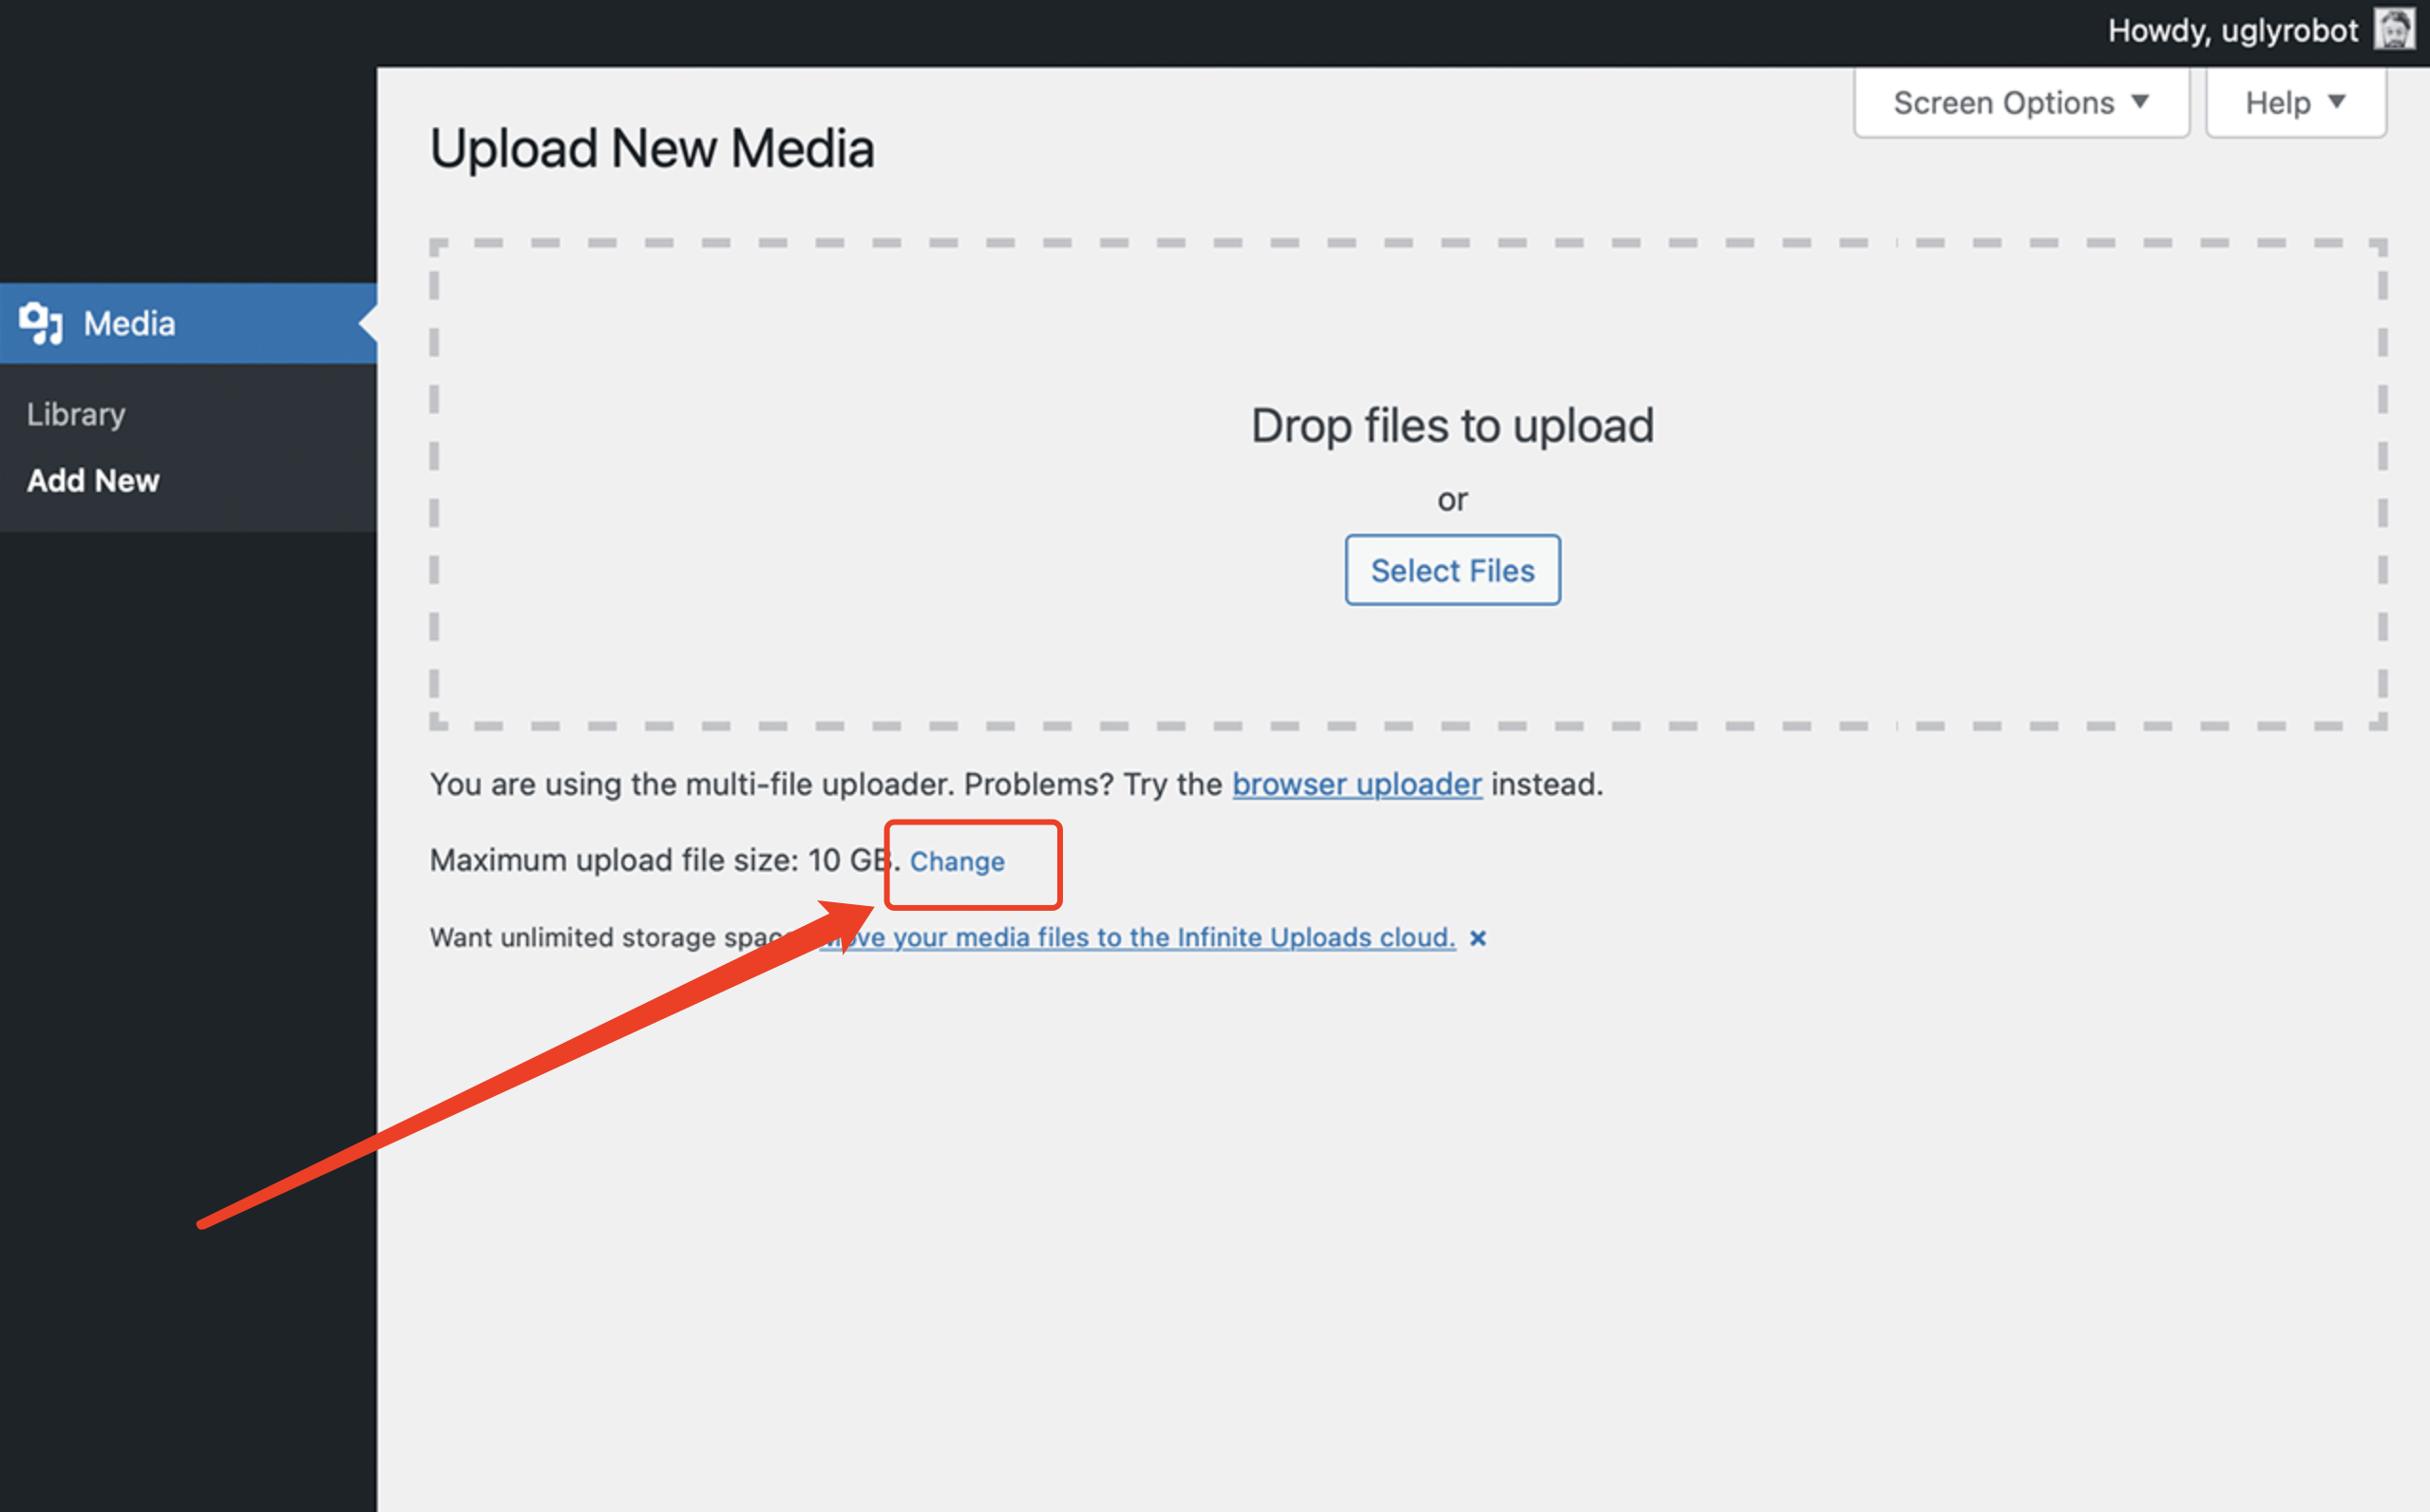
Task: Click the Media camera-and-music icon in sidebar
Action: (x=40, y=323)
